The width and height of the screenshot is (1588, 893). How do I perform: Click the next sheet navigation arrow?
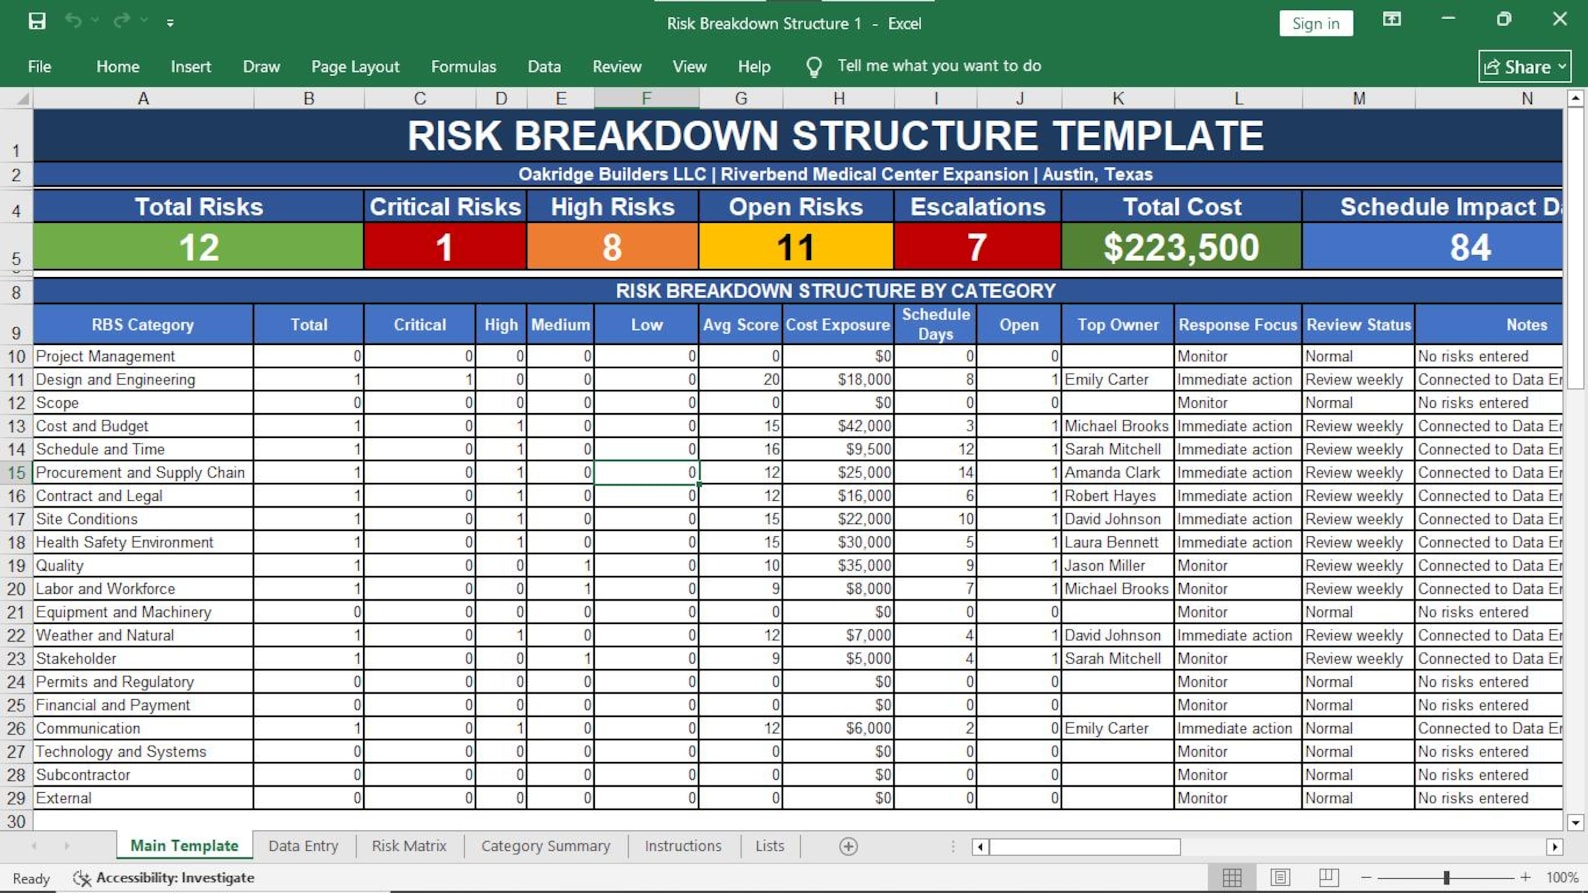pos(67,846)
